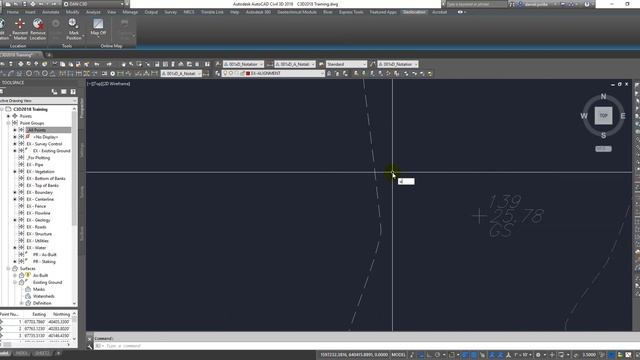Switch to the Featured Apps tab
This screenshot has width=640, height=360.
tap(383, 12)
